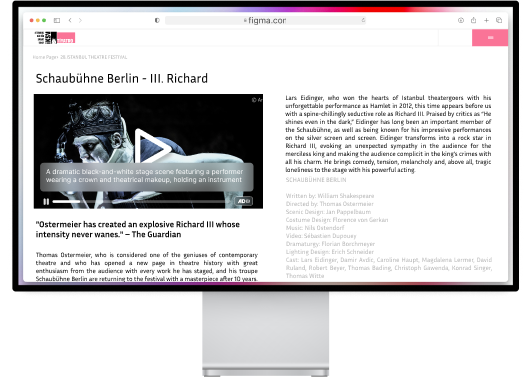Screen dimensions: 532x378
Task: Open the pink hamburger menu button
Action: [490, 38]
